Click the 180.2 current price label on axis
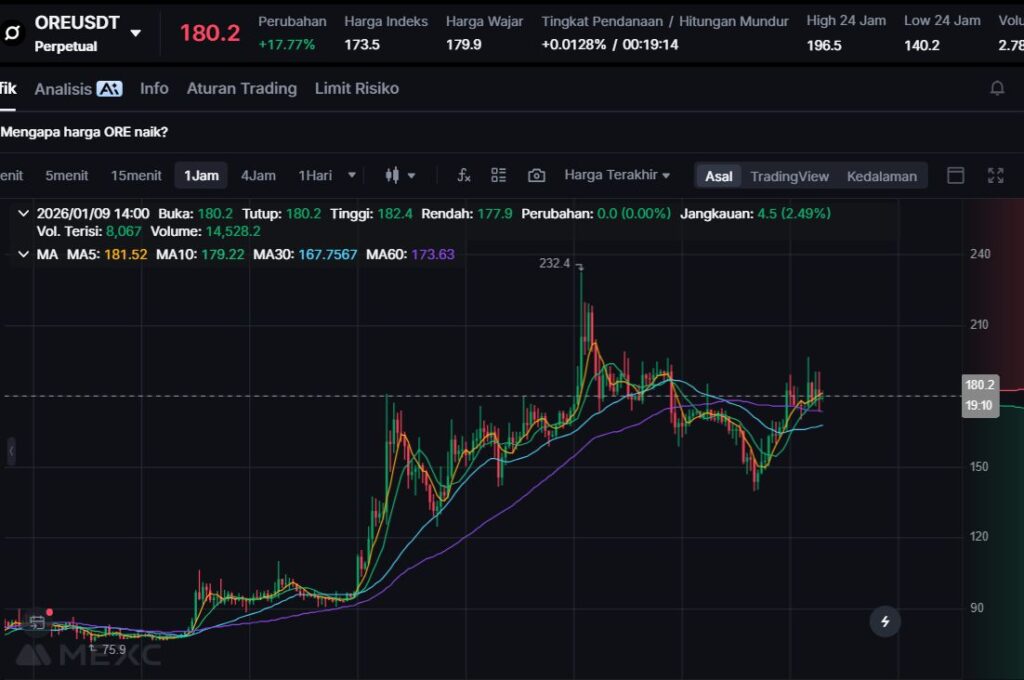Image resolution: width=1024 pixels, height=680 pixels. pos(980,385)
